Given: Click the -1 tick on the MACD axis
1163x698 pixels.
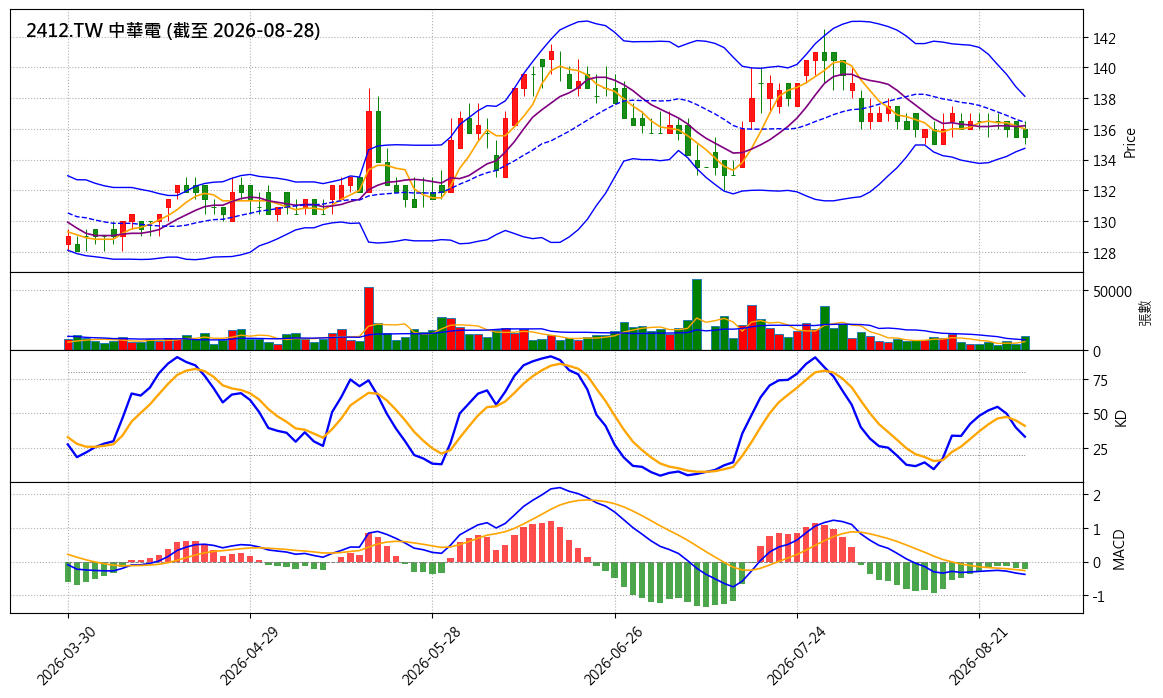Looking at the screenshot, I should (1097, 596).
